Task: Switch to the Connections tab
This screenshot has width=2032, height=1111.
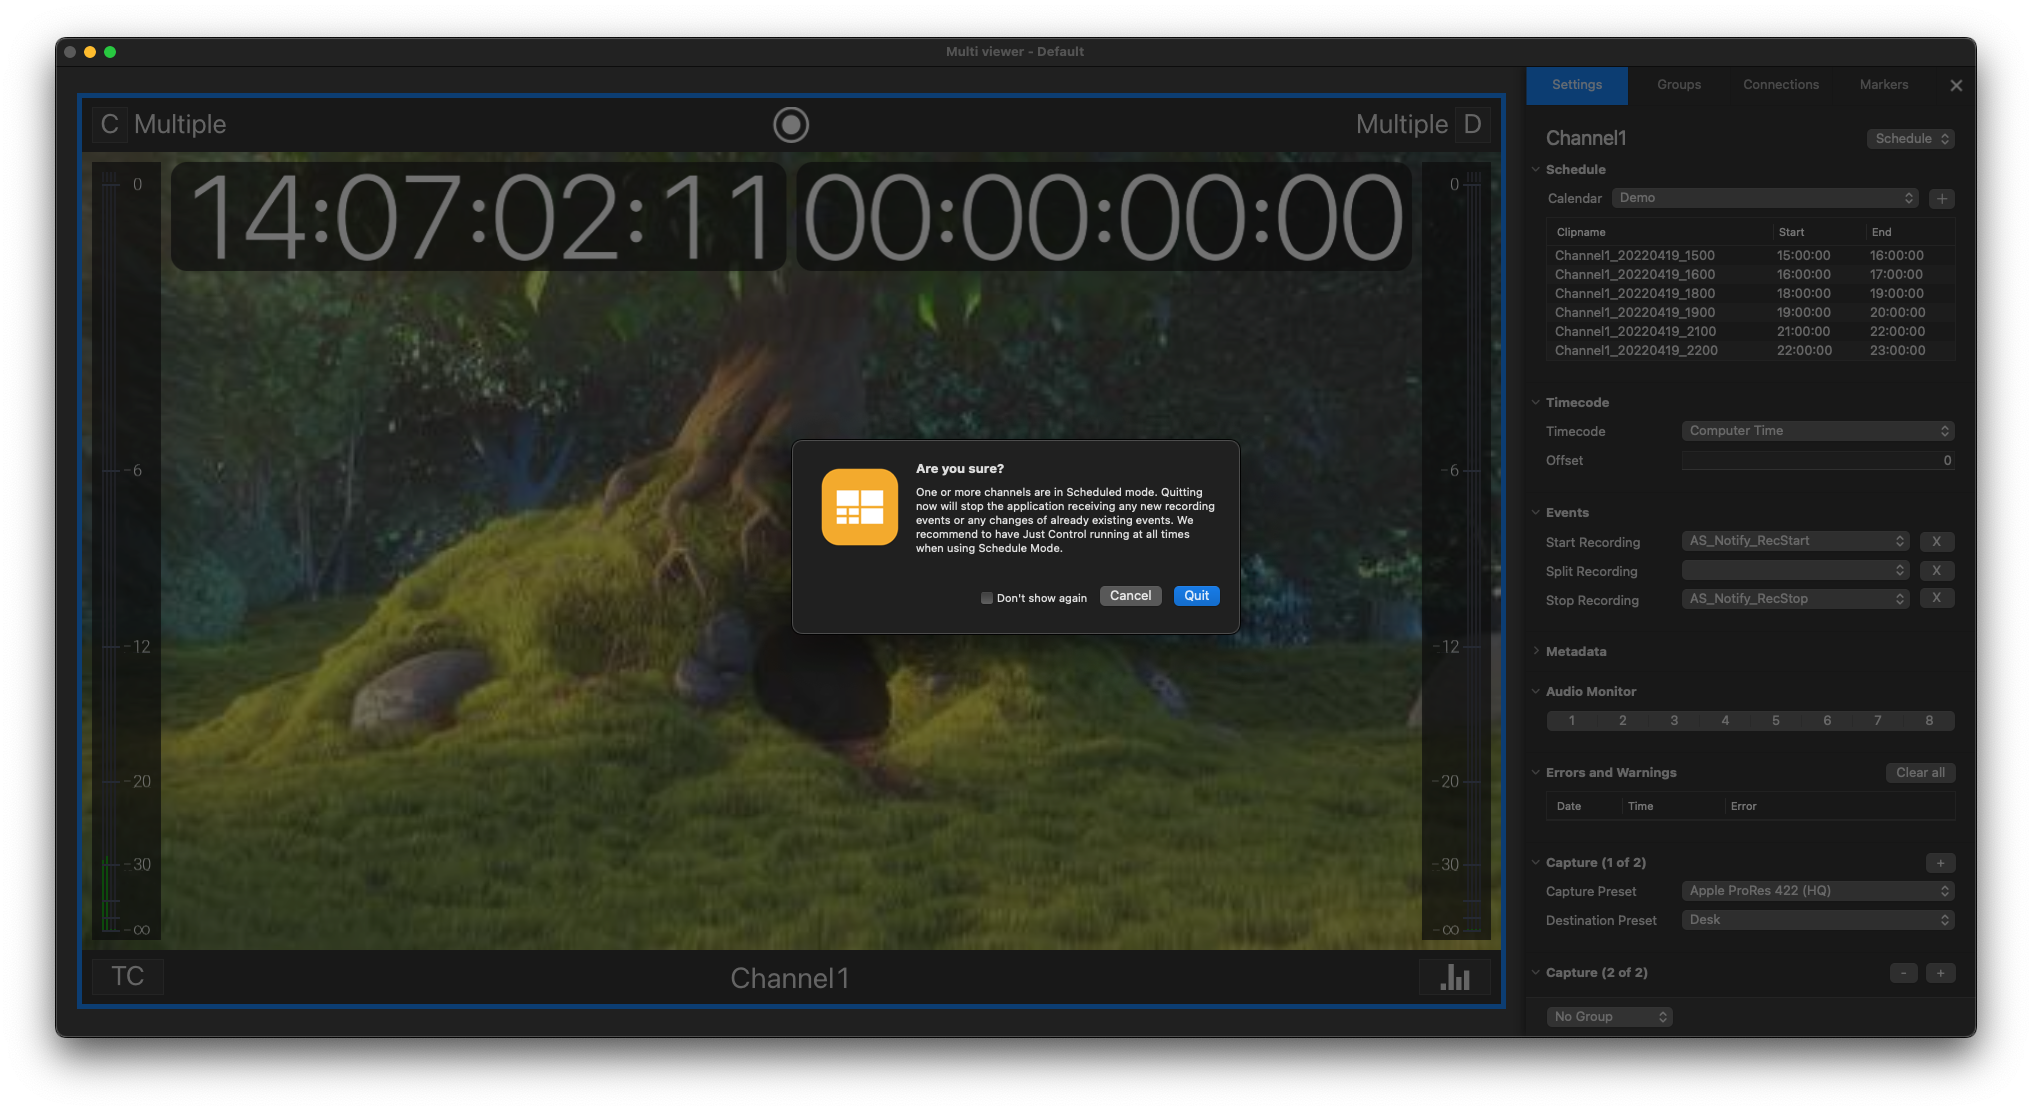Action: (x=1781, y=85)
